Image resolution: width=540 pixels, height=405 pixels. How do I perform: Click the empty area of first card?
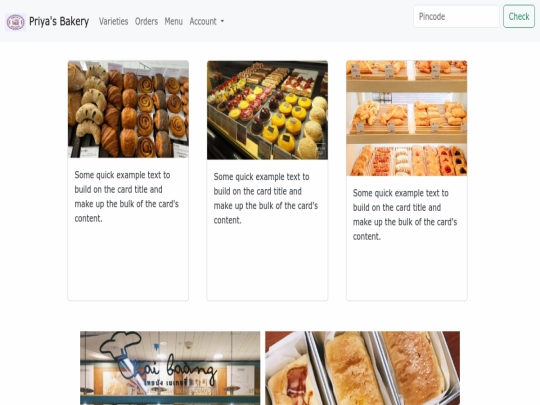[128, 263]
